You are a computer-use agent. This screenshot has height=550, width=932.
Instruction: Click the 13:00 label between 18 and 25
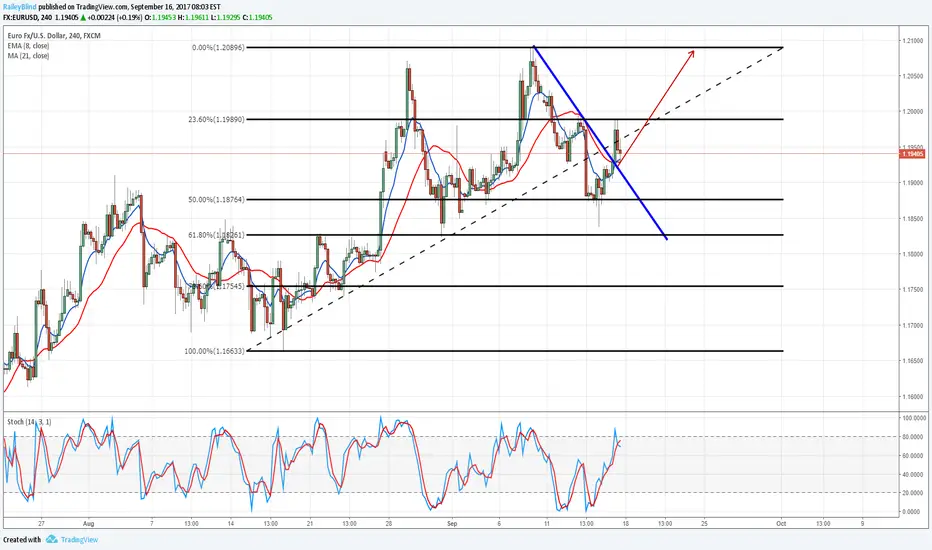pos(665,524)
